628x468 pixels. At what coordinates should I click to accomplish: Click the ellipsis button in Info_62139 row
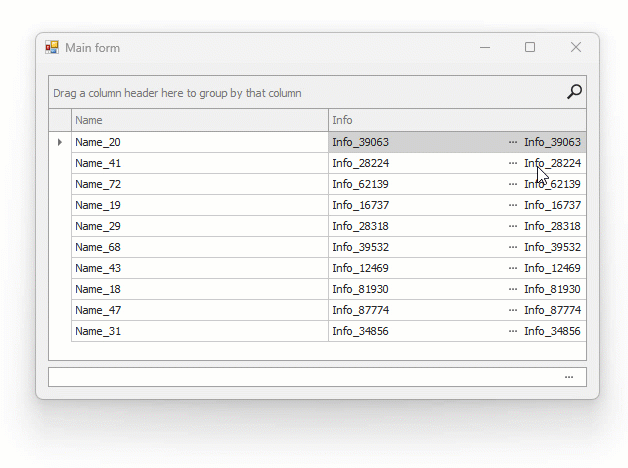513,185
